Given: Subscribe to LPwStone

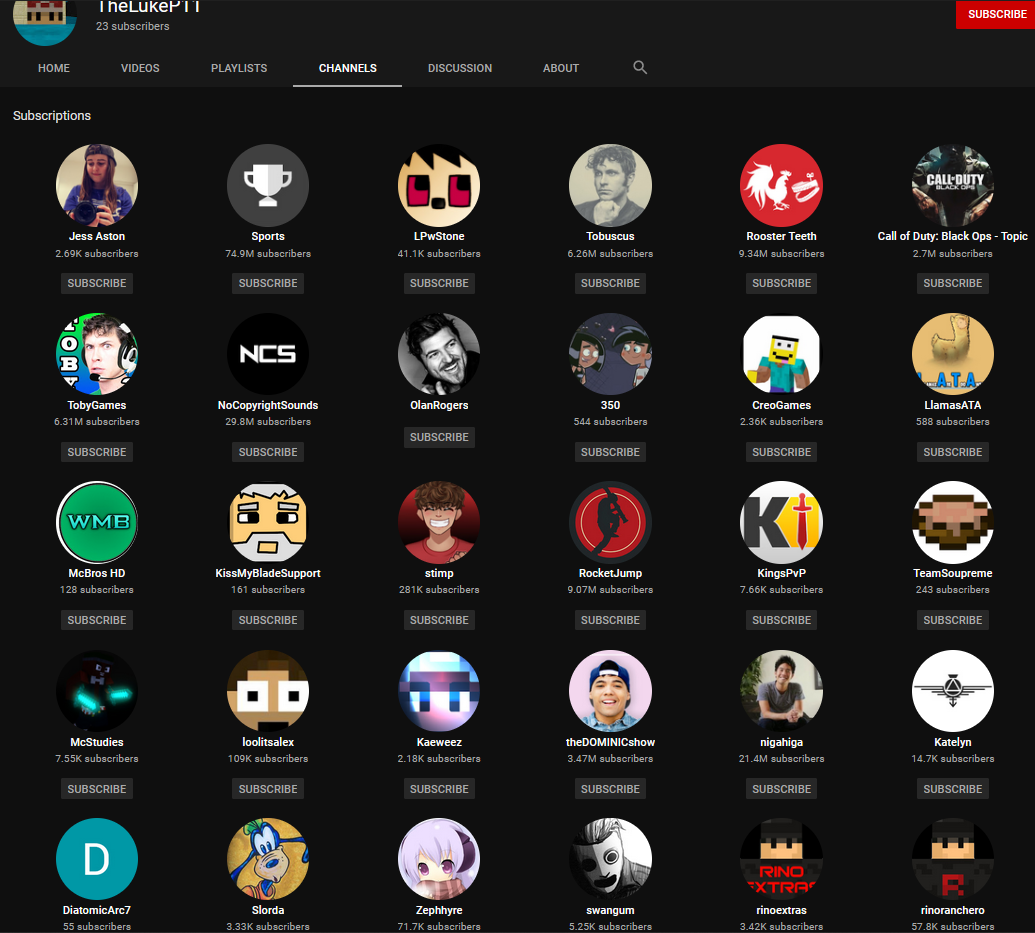Looking at the screenshot, I should pos(439,283).
